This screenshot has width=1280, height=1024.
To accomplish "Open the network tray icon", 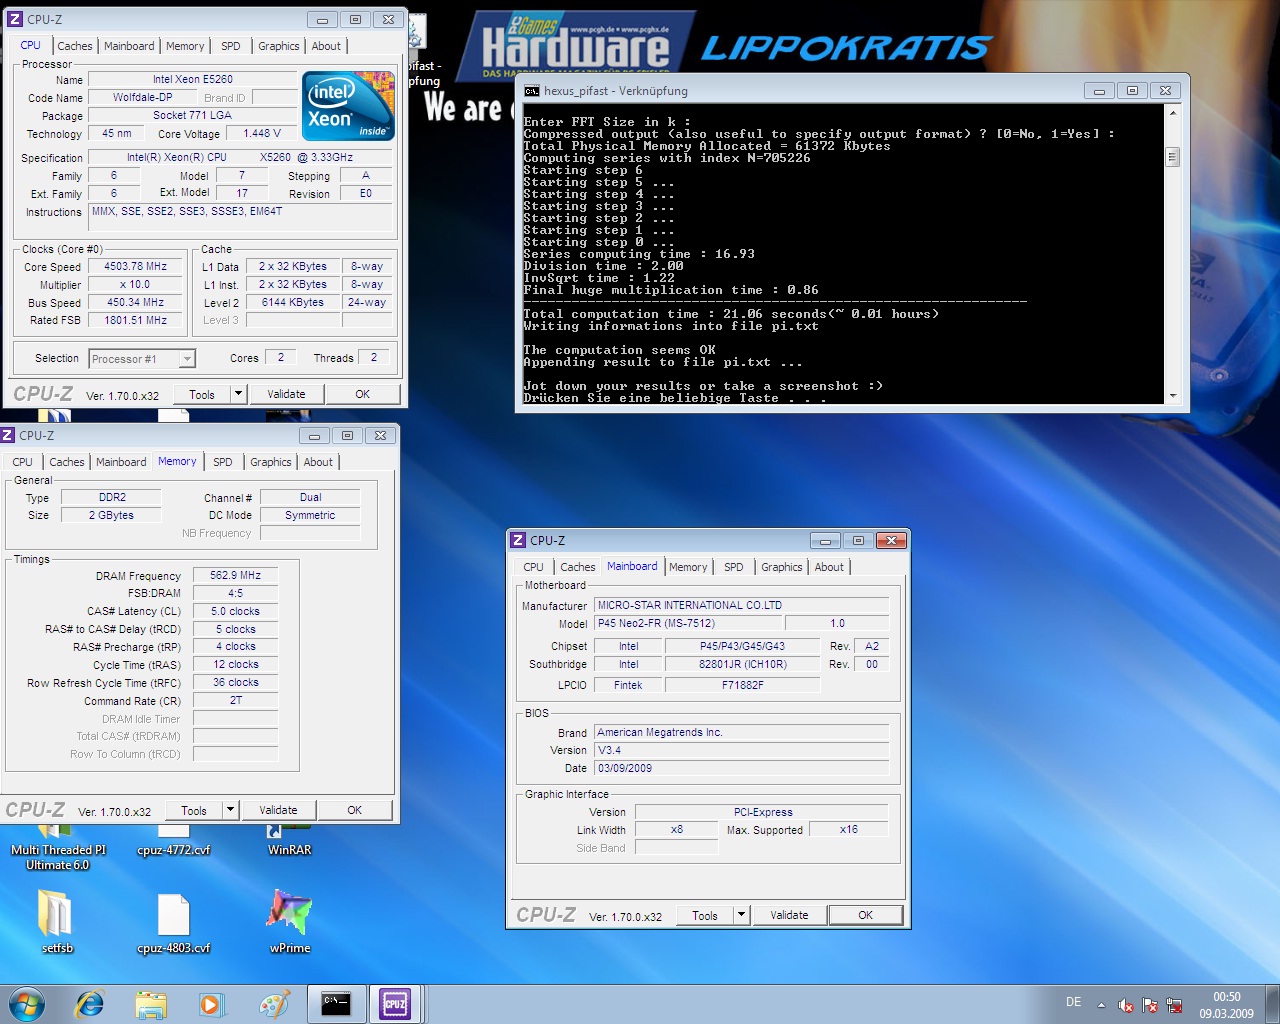I will (1174, 1005).
